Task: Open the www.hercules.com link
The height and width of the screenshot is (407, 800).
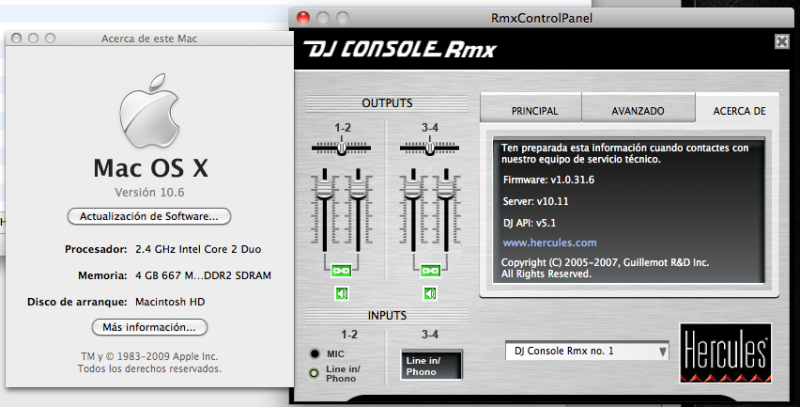Action: [x=549, y=242]
